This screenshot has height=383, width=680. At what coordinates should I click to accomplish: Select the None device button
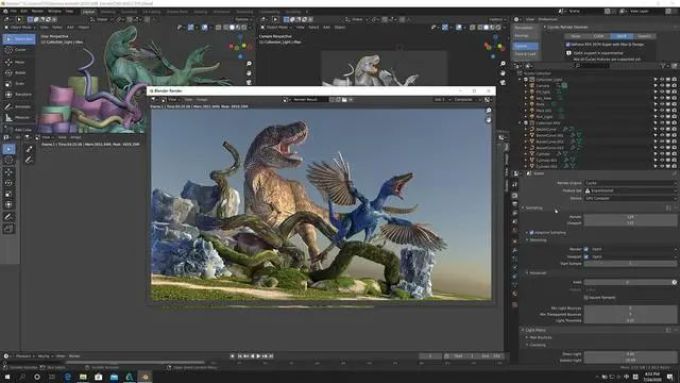tap(576, 36)
